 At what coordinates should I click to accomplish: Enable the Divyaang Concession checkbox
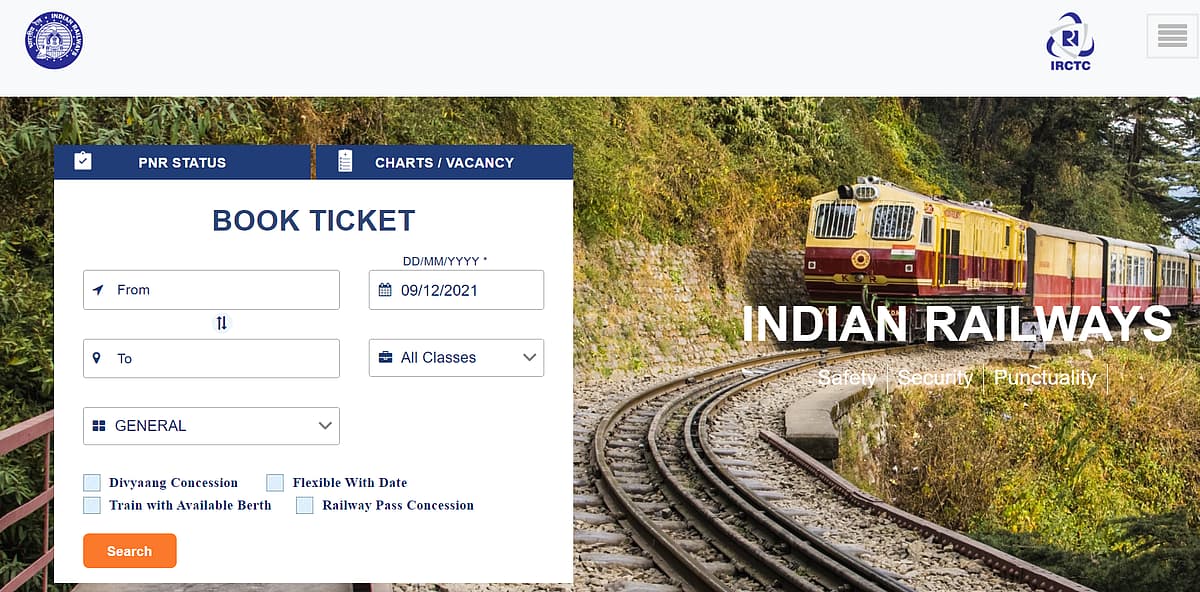[x=91, y=482]
